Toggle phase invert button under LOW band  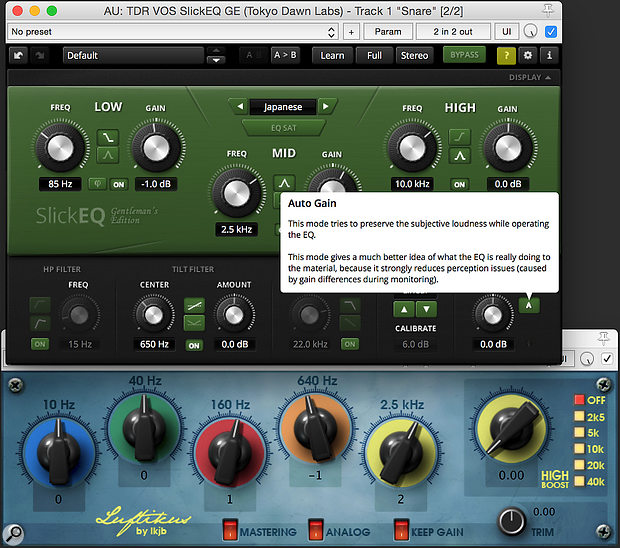(x=97, y=184)
